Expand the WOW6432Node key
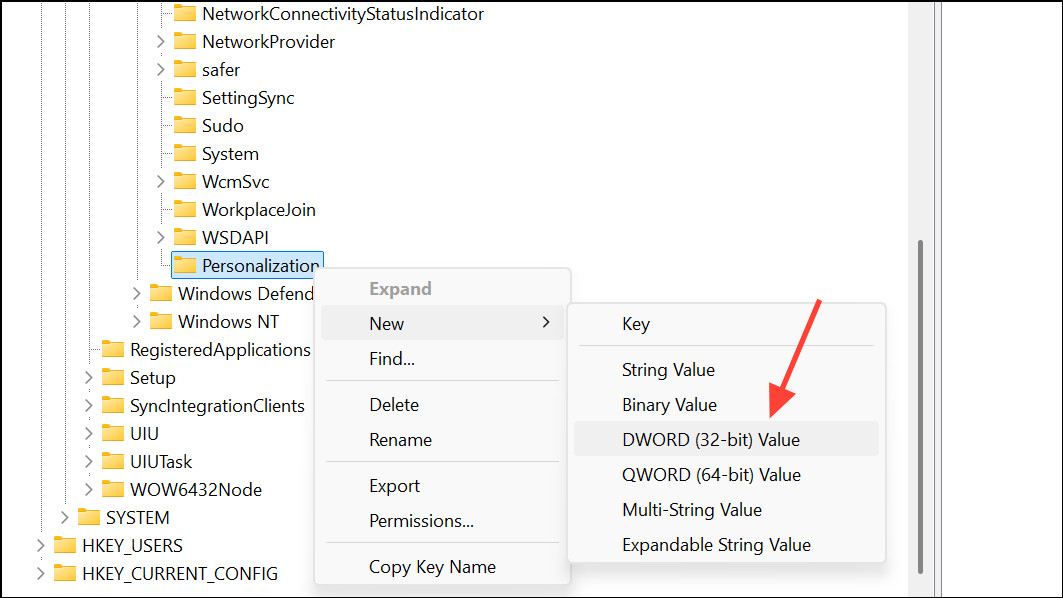This screenshot has width=1063, height=598. pyautogui.click(x=89, y=490)
